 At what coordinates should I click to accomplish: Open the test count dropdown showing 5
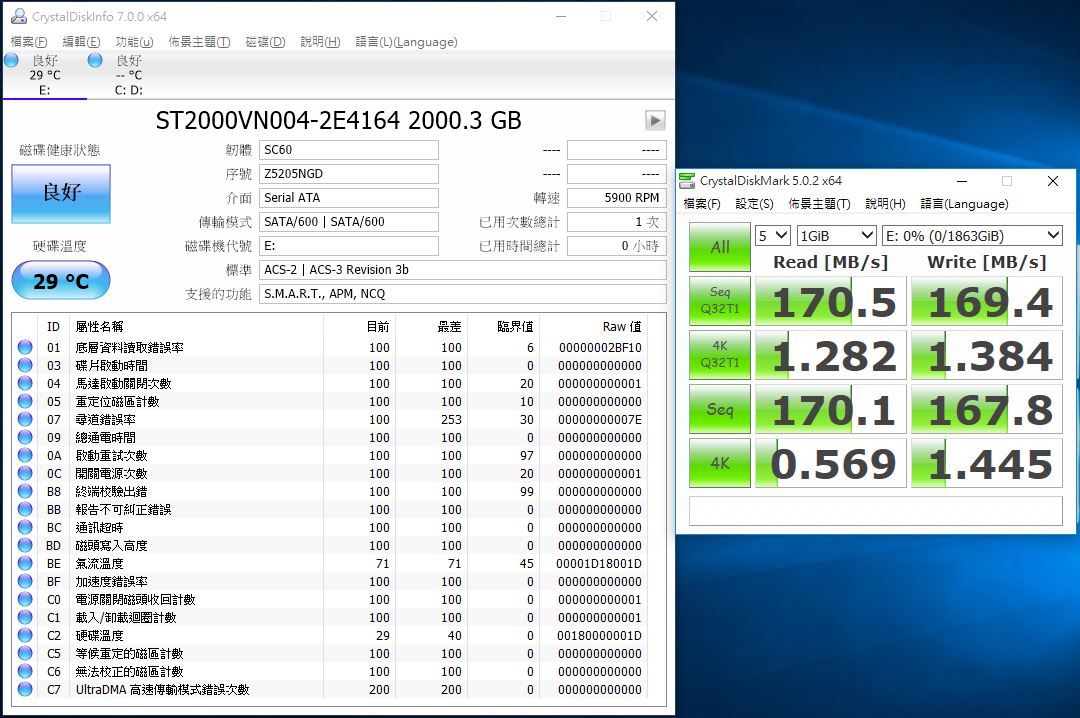point(773,236)
